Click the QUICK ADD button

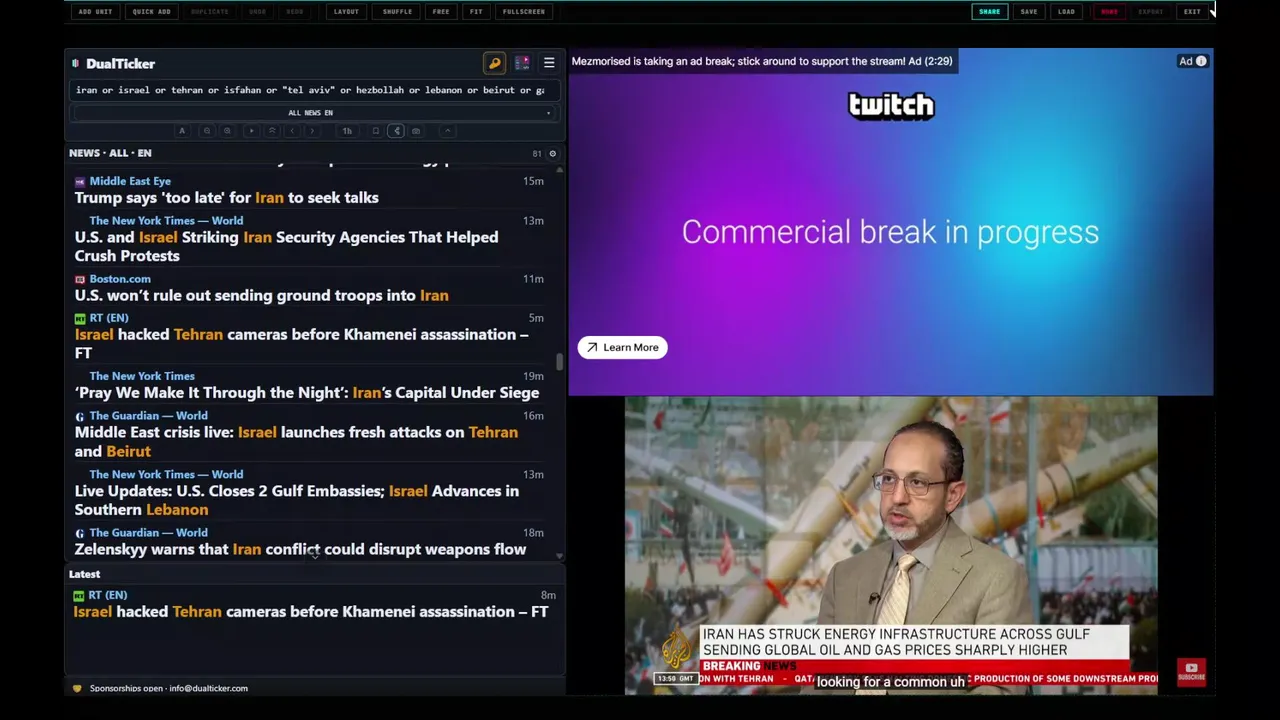tap(151, 12)
